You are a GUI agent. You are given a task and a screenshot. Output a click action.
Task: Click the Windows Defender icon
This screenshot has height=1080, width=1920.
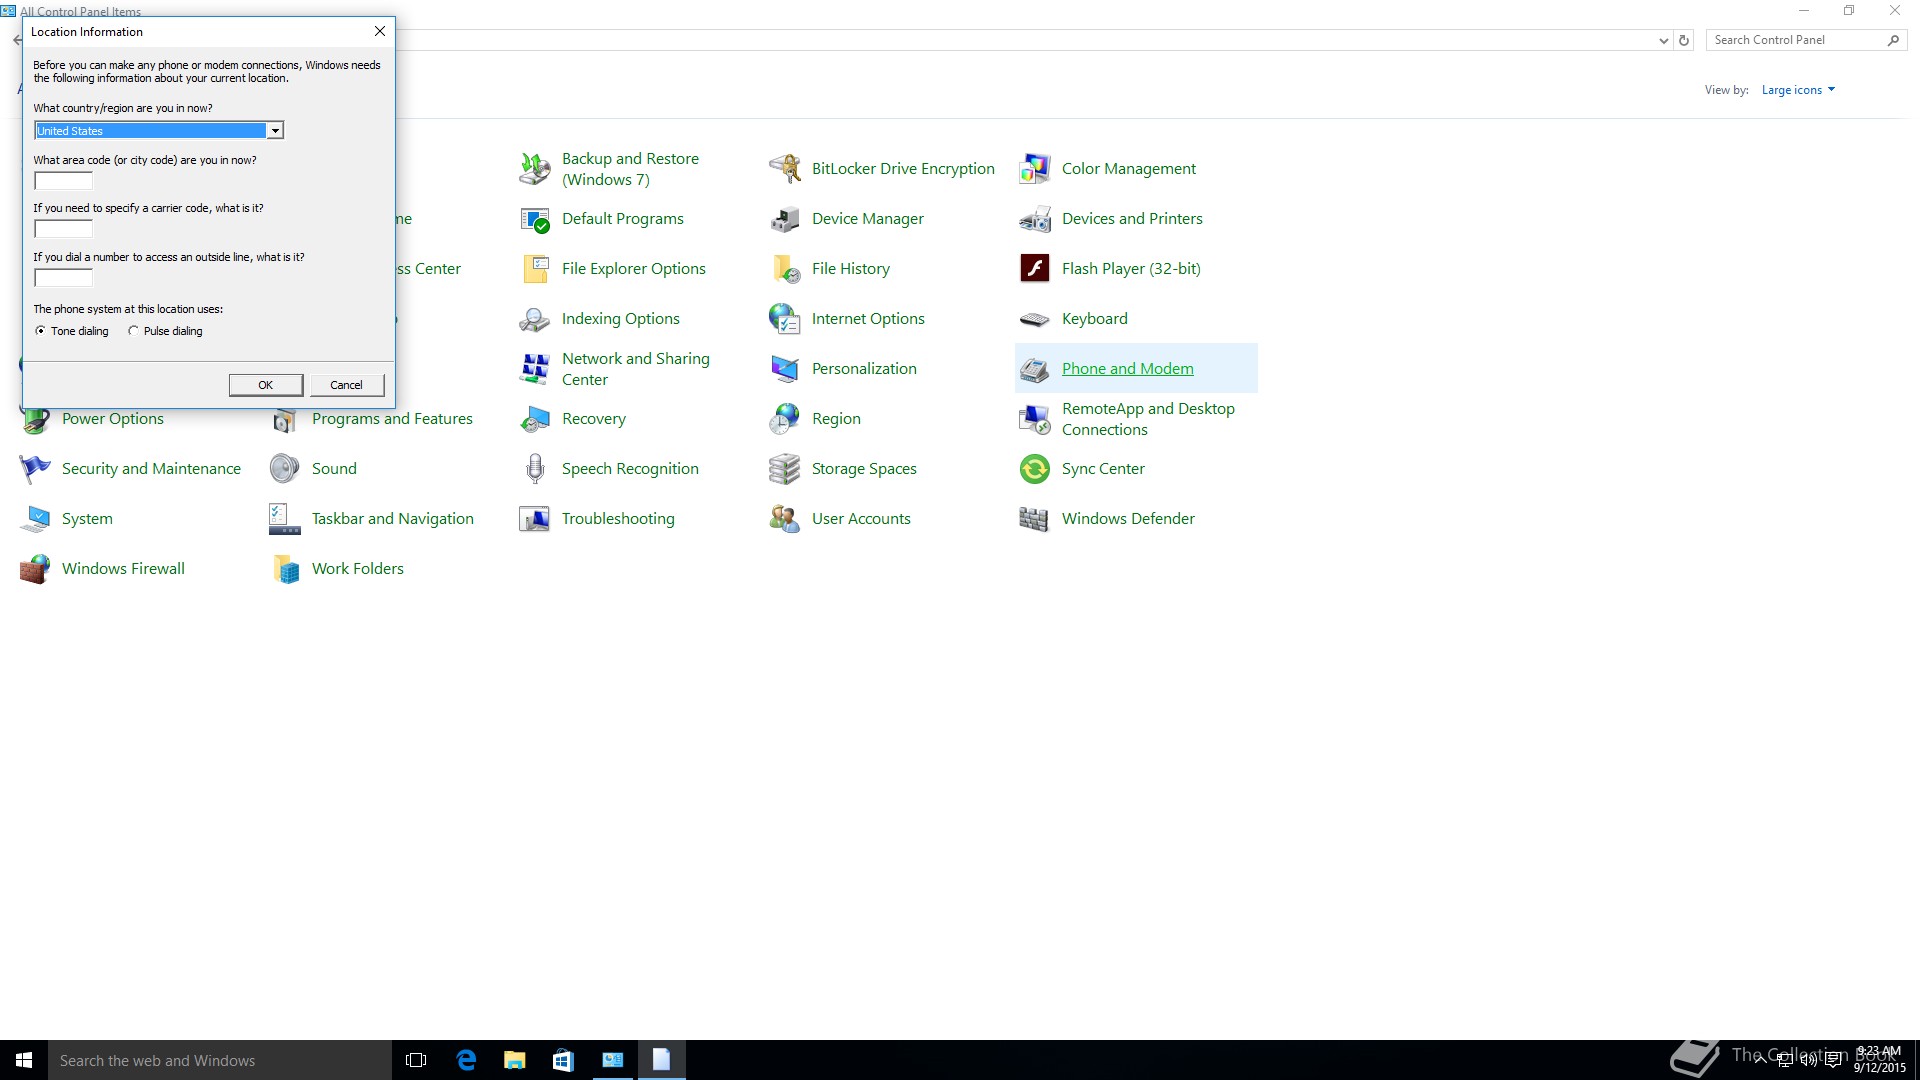(1035, 519)
